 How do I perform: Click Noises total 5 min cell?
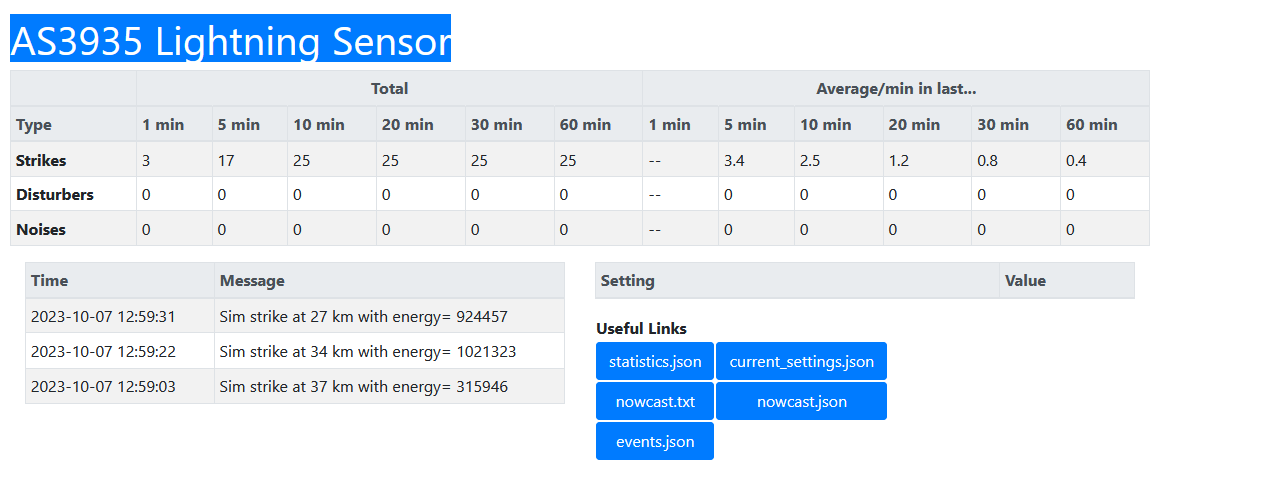(250, 229)
